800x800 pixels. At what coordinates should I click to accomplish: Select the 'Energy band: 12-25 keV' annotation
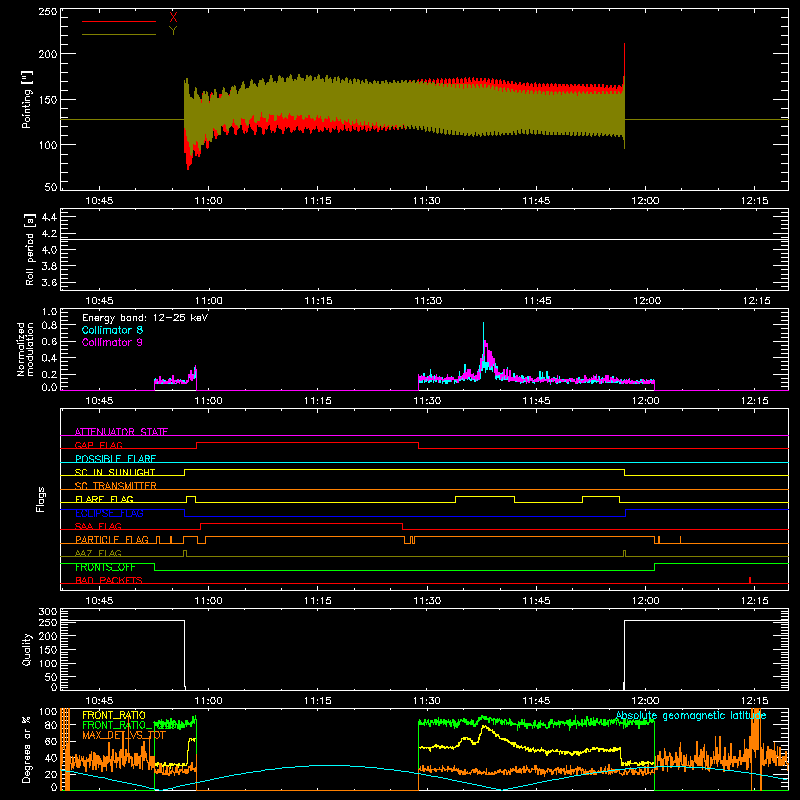145,318
